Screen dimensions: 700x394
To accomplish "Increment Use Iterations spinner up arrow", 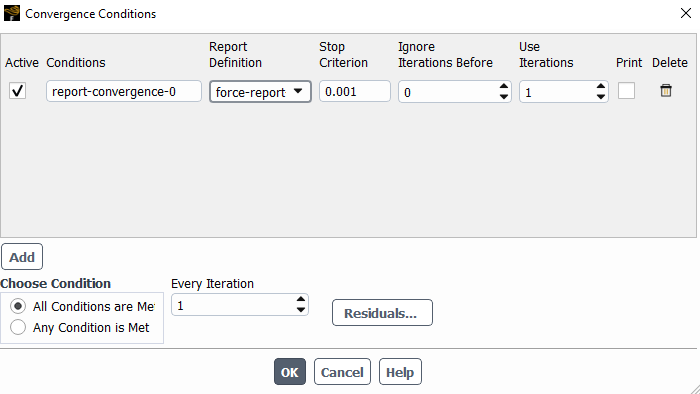I will [601, 86].
